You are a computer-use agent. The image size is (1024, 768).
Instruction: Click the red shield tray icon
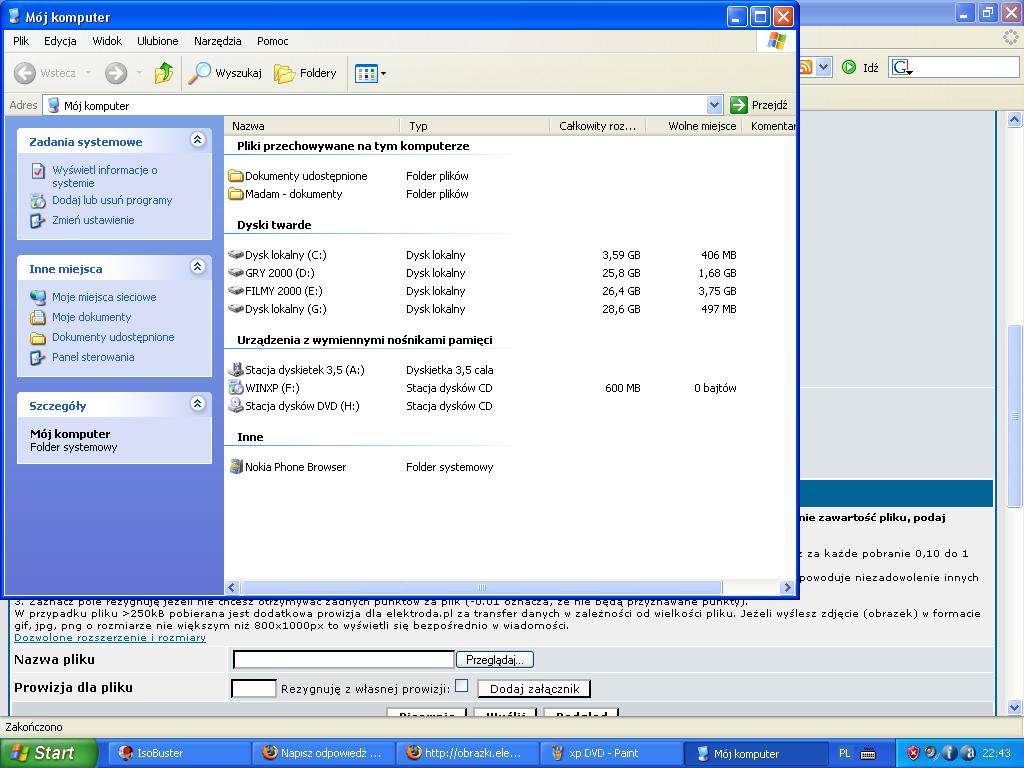click(x=914, y=753)
